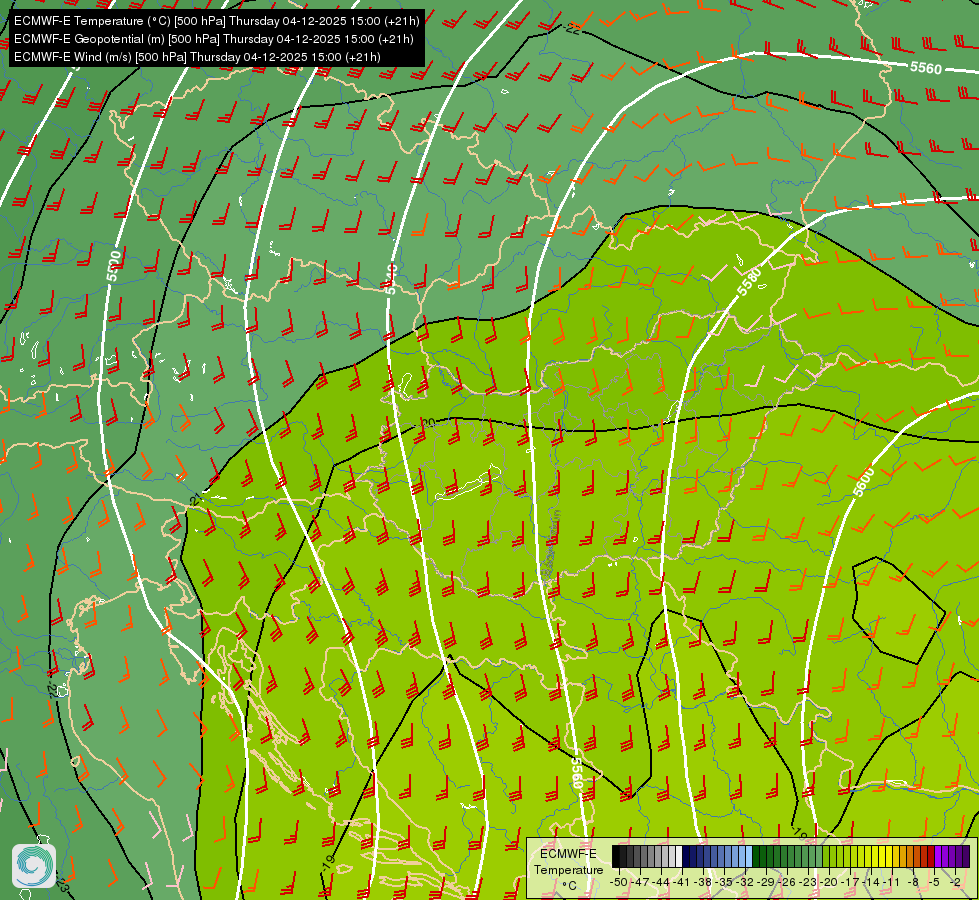Image resolution: width=979 pixels, height=900 pixels.
Task: Click the -41 legend tick label
Action: click(682, 882)
